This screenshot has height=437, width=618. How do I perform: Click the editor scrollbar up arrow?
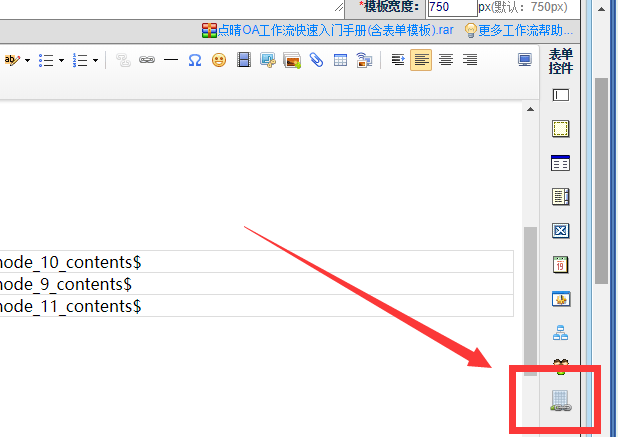pos(531,109)
